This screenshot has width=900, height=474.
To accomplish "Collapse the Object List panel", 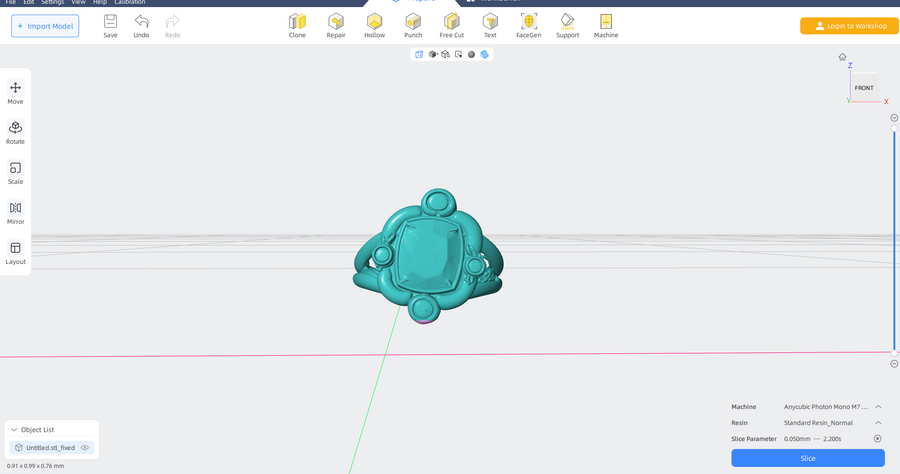I will (x=14, y=429).
